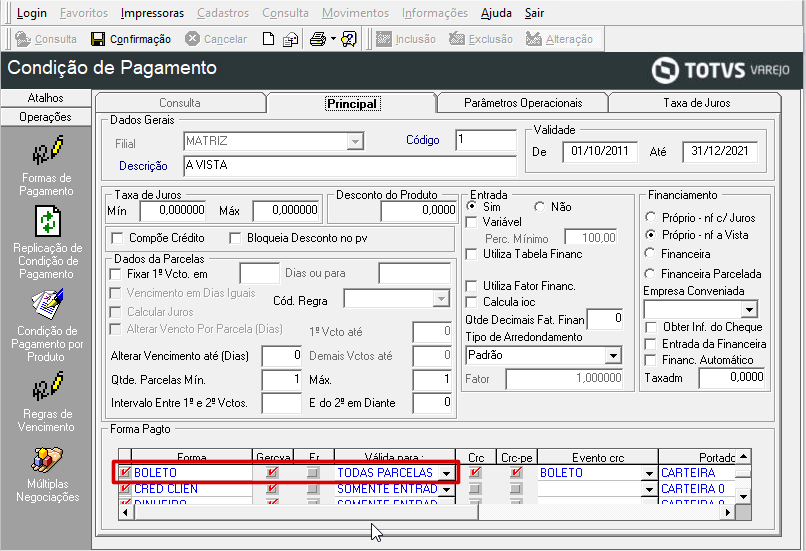
Task: Click the Validade De date field
Action: 600,152
